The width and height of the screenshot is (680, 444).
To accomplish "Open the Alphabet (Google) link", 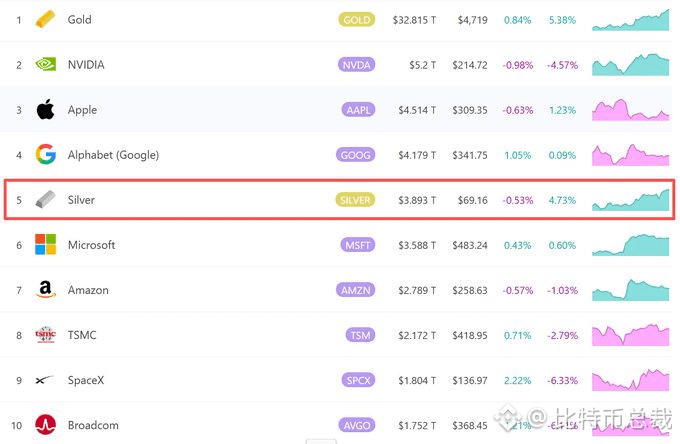I will tap(113, 155).
